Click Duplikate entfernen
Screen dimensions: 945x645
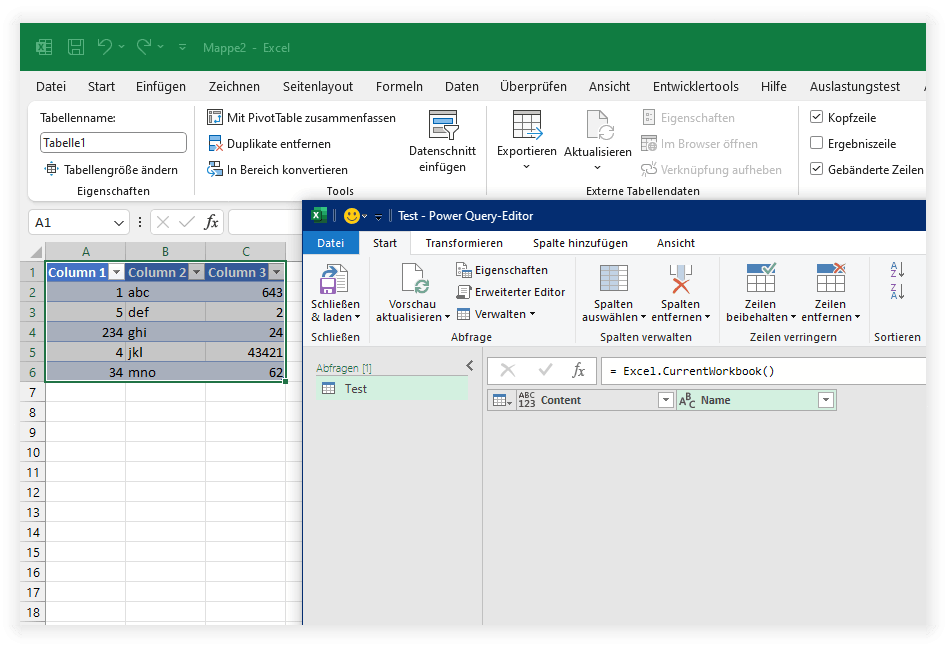271,143
